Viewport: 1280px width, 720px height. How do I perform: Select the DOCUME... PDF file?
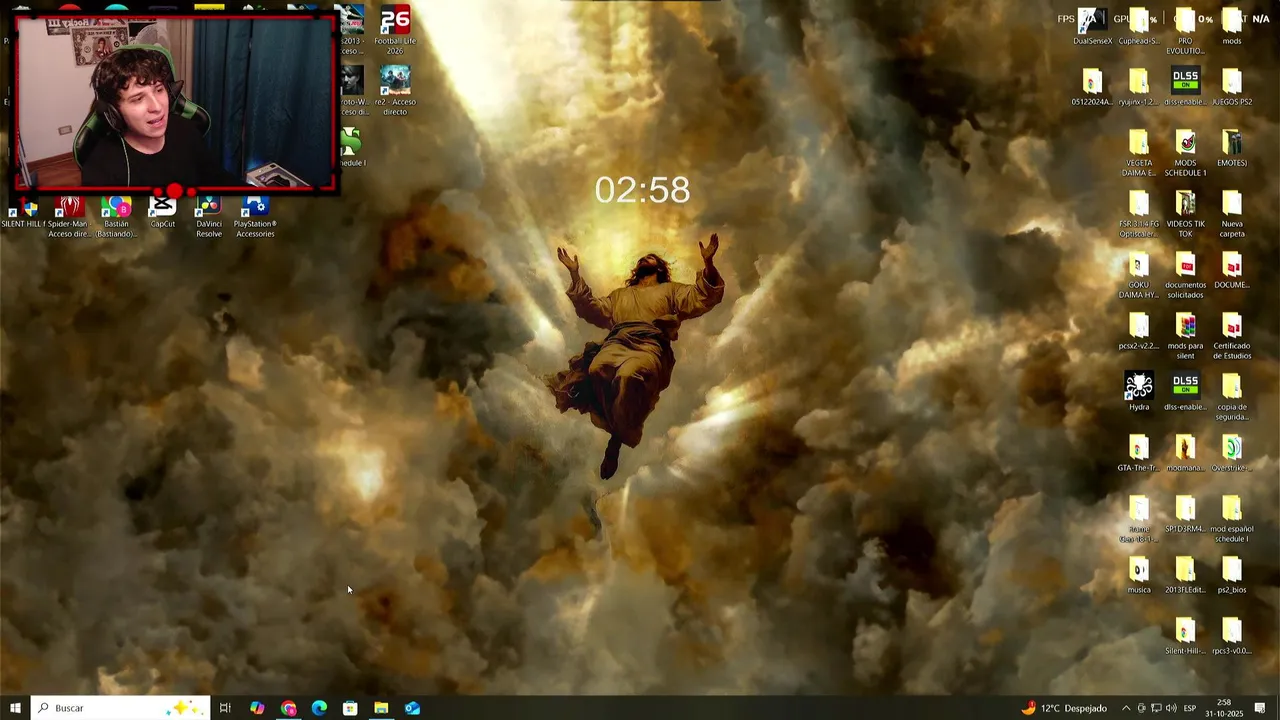(1232, 271)
